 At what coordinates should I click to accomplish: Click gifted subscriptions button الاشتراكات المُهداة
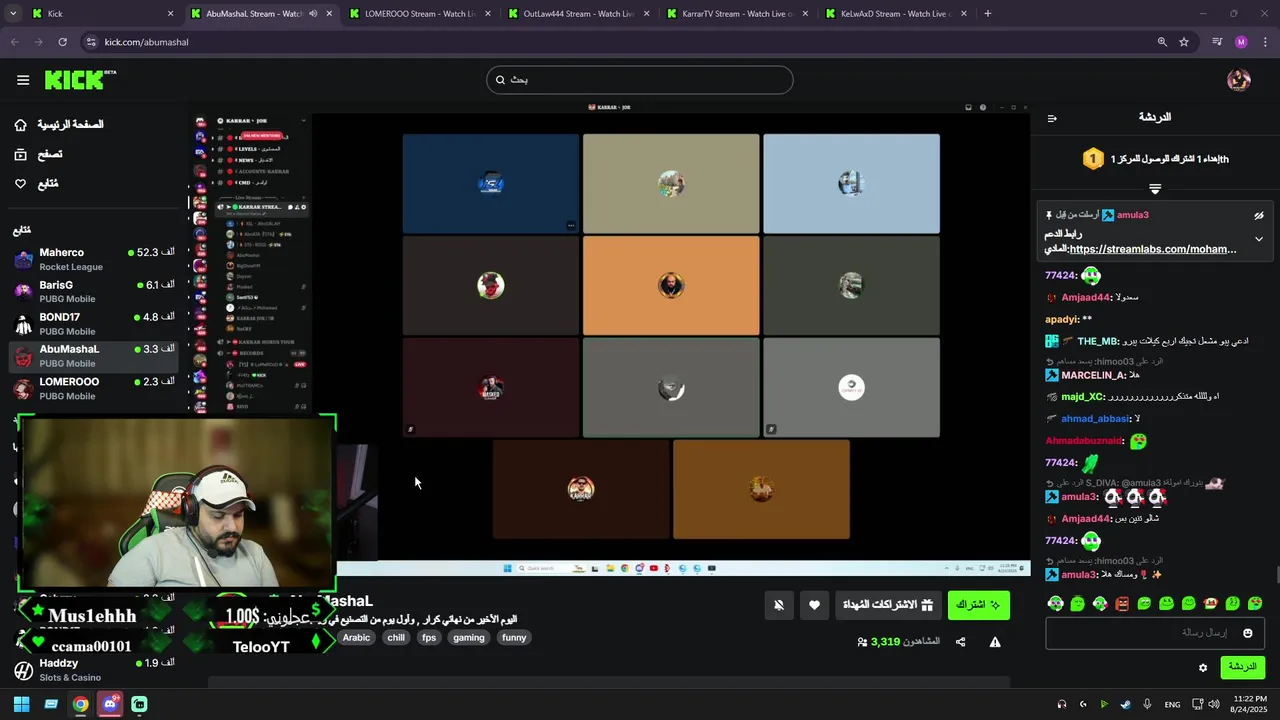pos(888,605)
